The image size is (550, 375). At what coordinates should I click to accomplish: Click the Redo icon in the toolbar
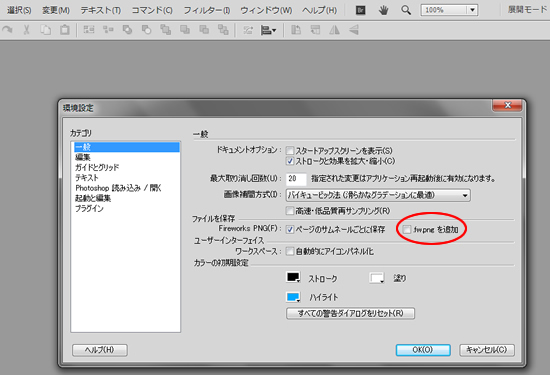click(x=7, y=30)
